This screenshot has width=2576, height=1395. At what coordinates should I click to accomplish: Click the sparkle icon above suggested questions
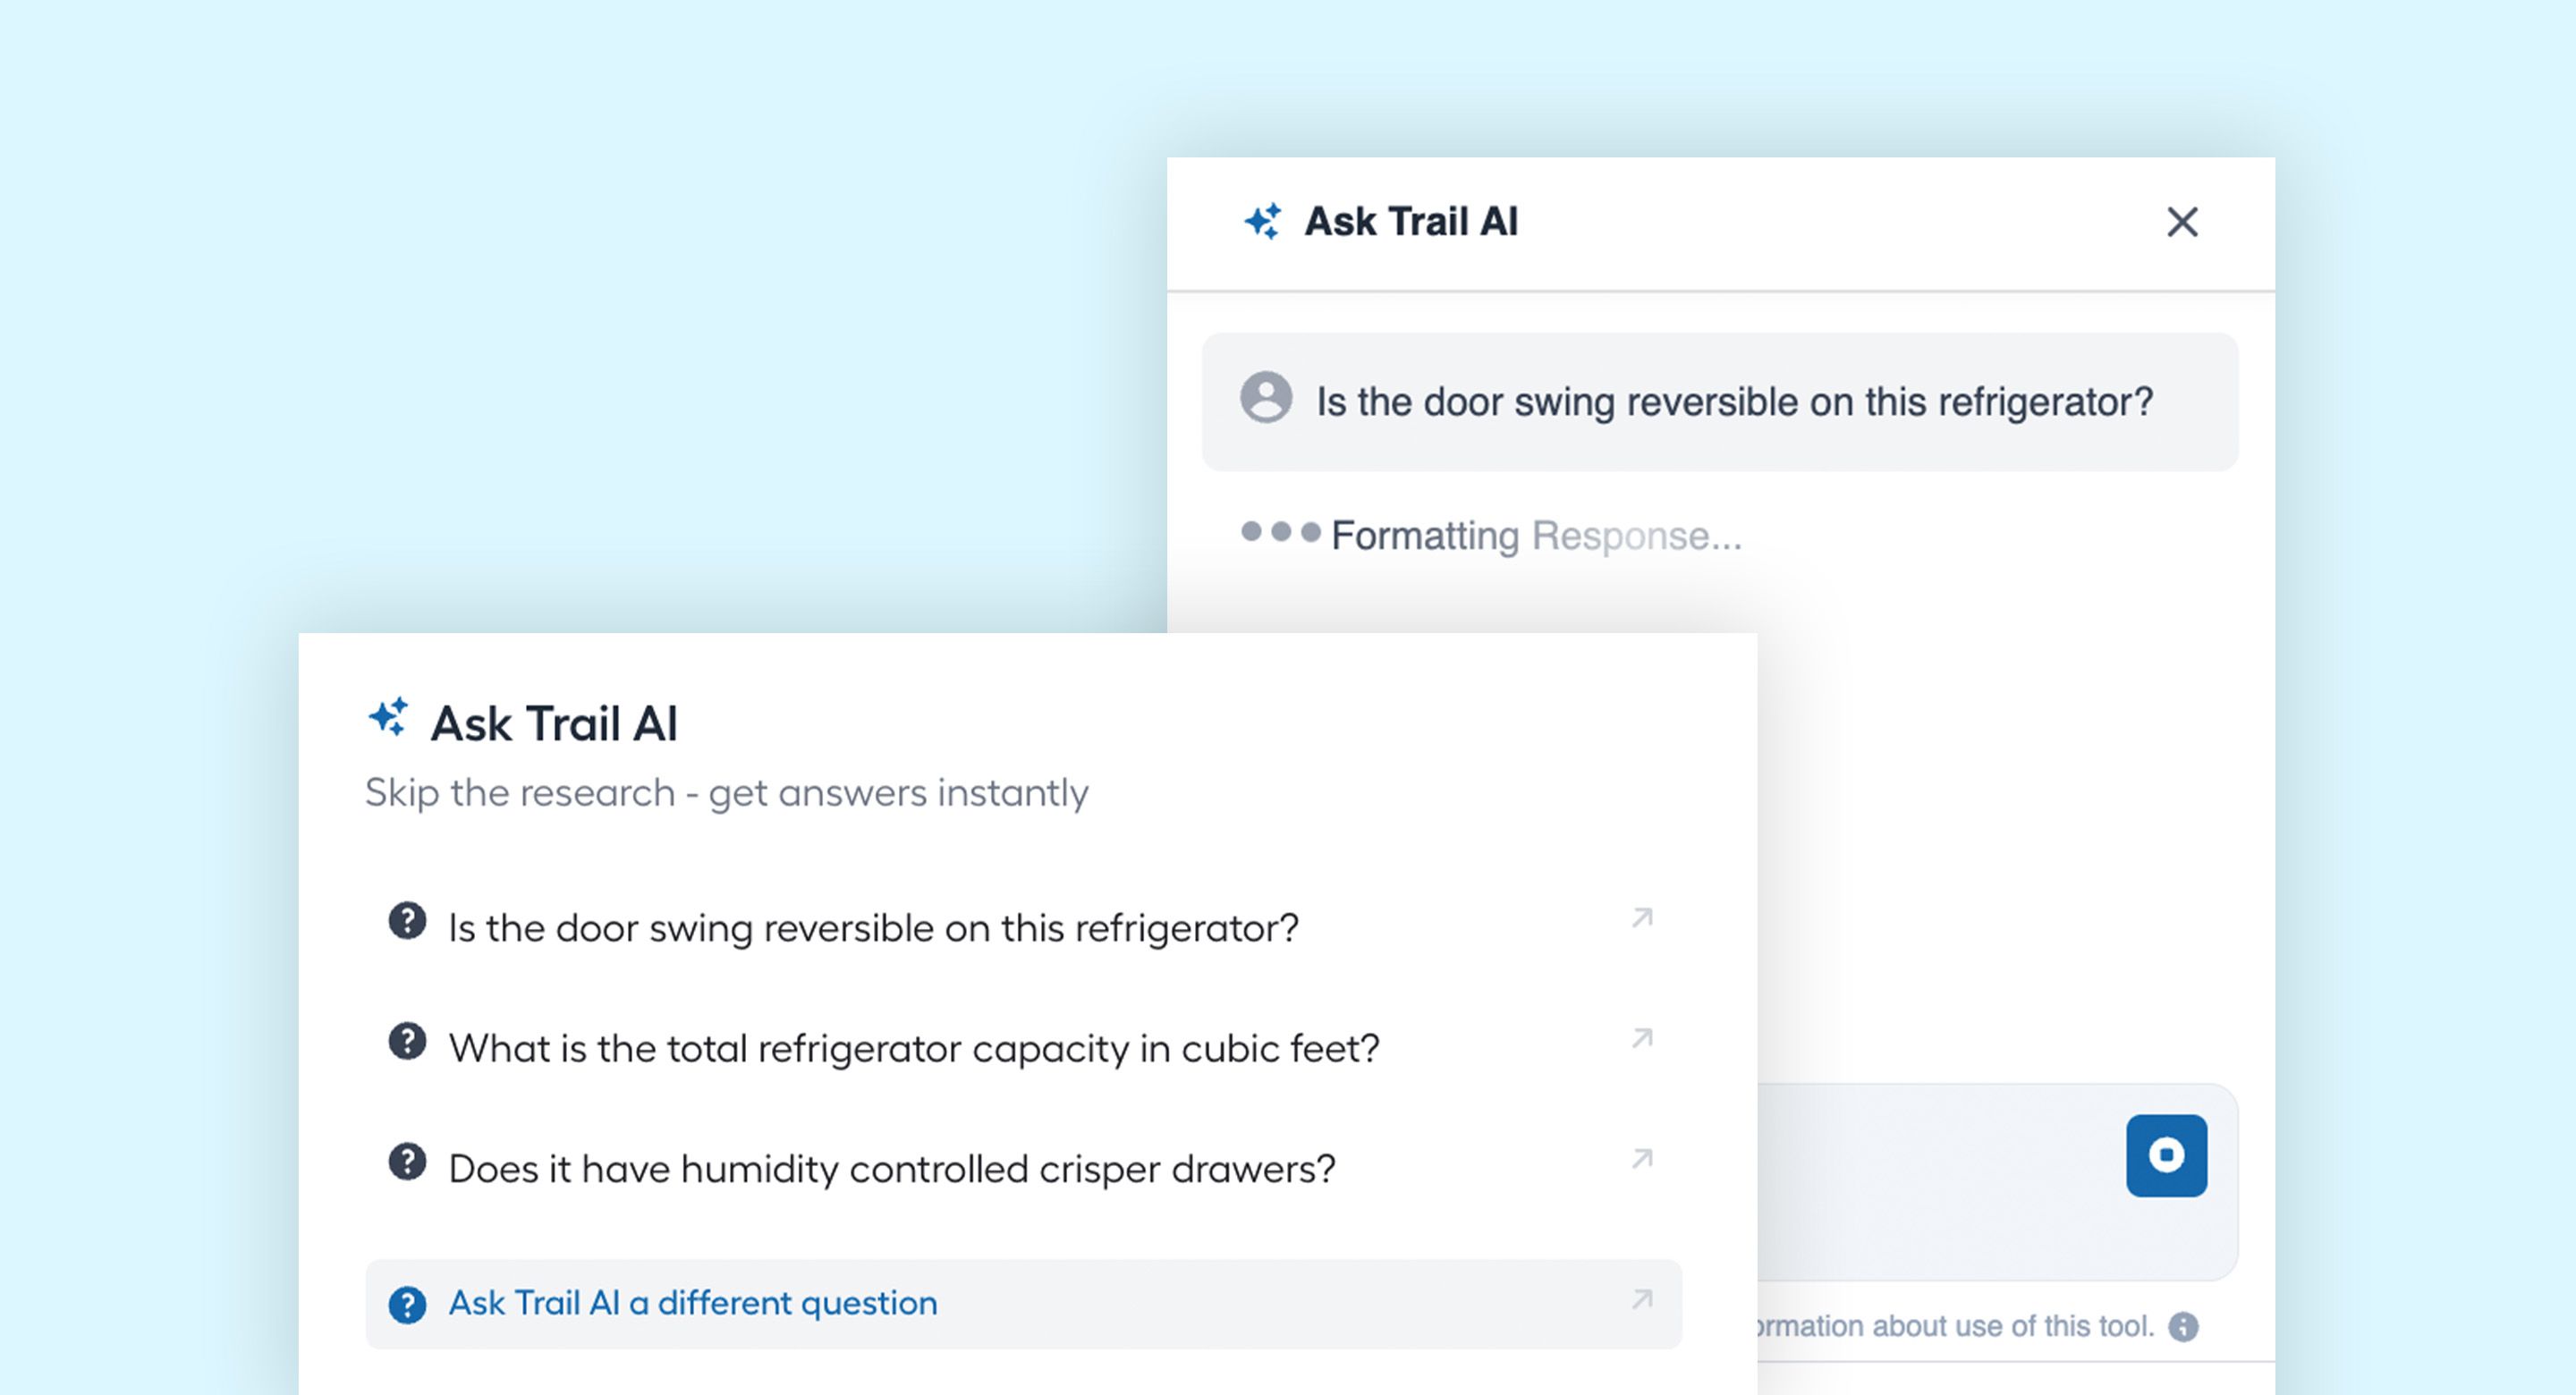(388, 718)
